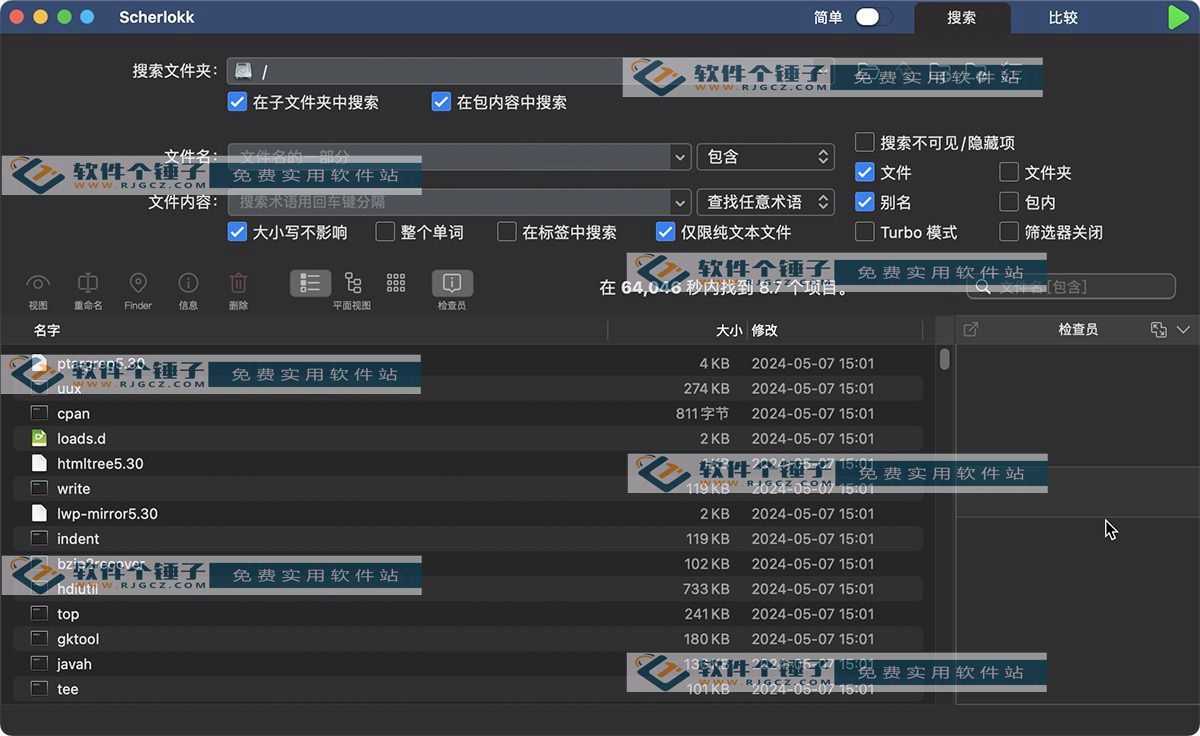The width and height of the screenshot is (1200, 736).
Task: Open the 包含 filename match dropdown
Action: point(766,157)
